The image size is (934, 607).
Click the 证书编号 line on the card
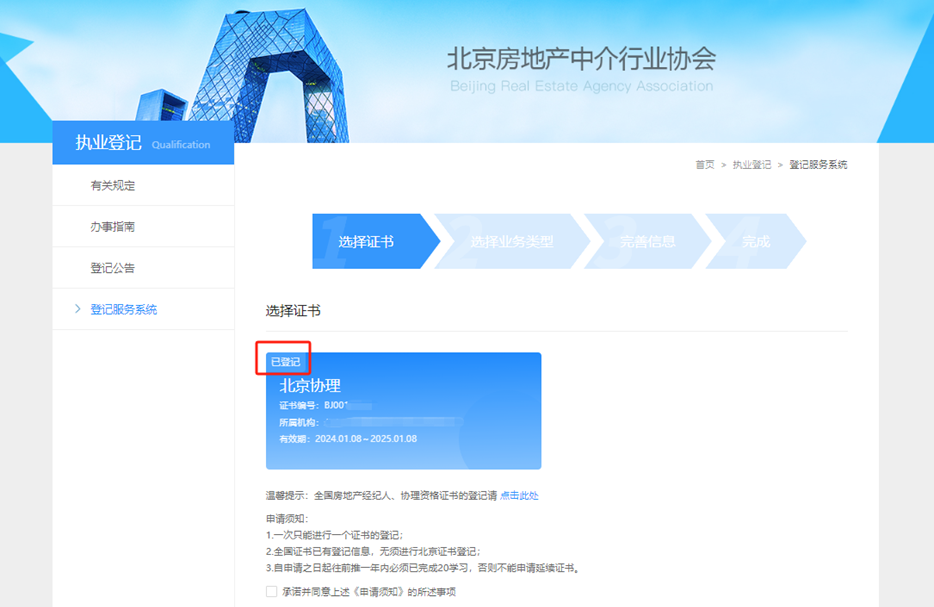[326, 406]
